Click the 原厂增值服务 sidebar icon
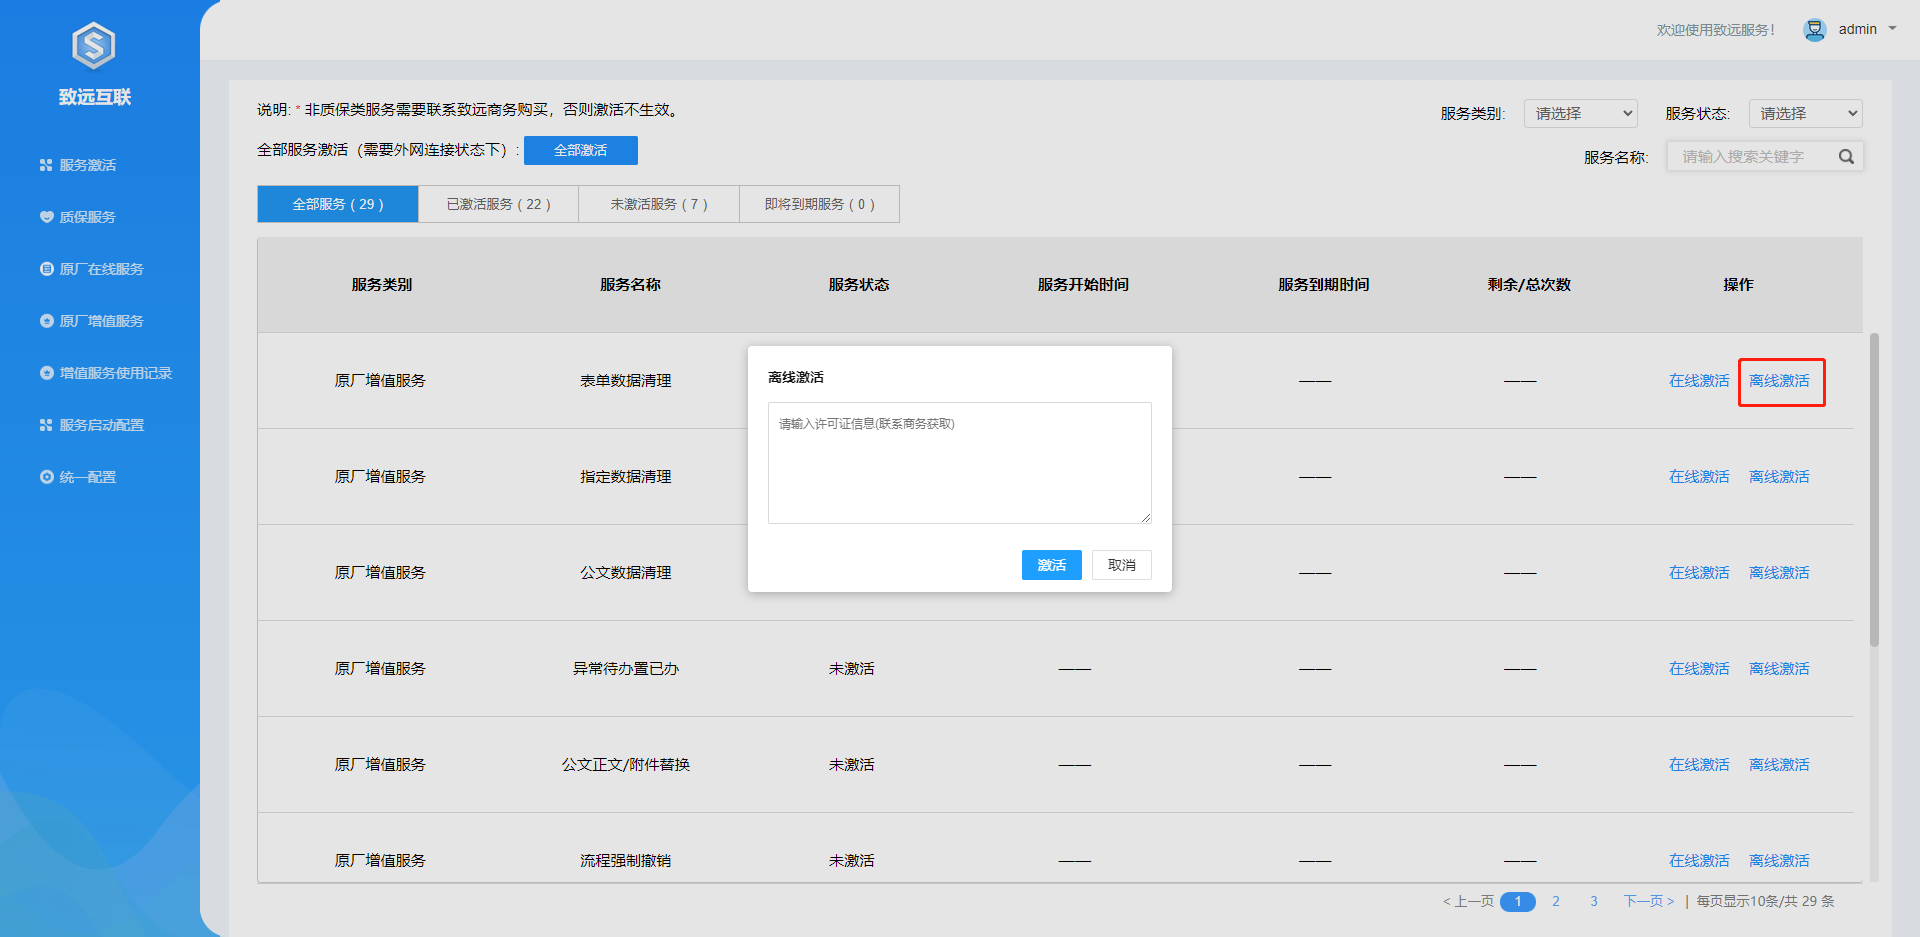Viewport: 1920px width, 937px height. [46, 321]
